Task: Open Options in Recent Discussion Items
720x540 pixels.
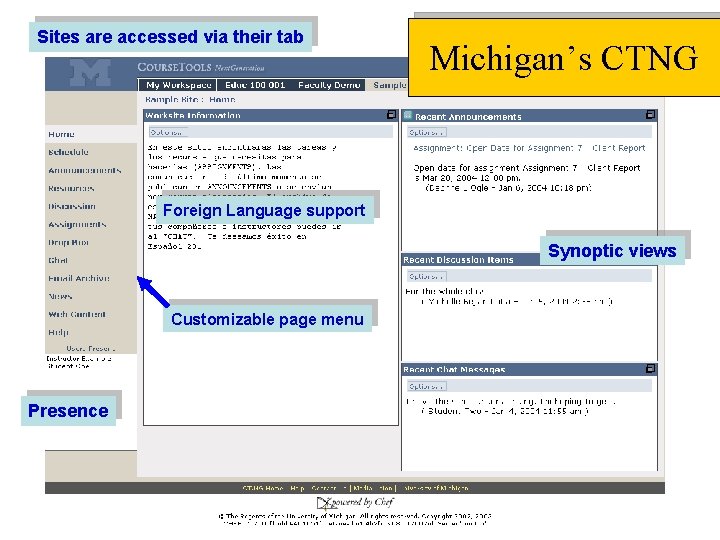Action: coord(427,276)
